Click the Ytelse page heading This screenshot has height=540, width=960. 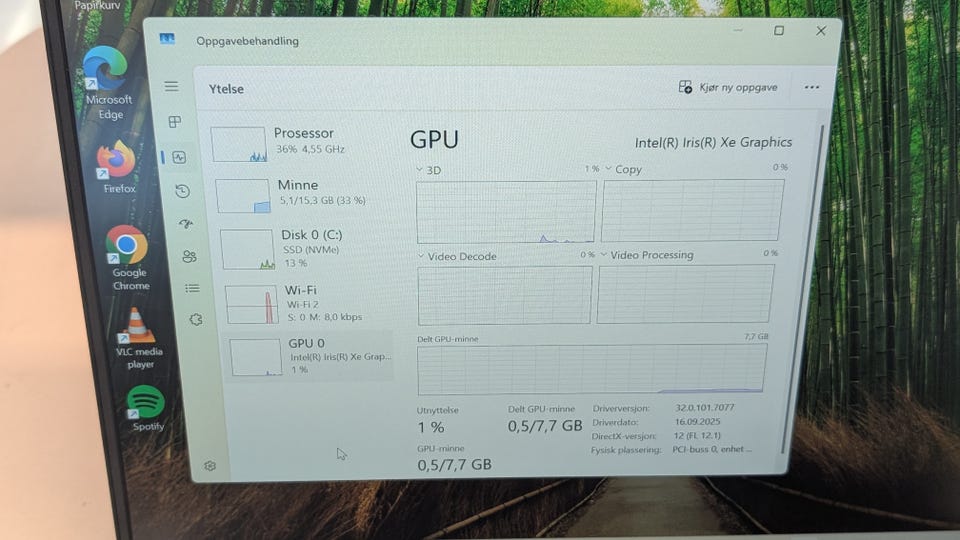[226, 89]
